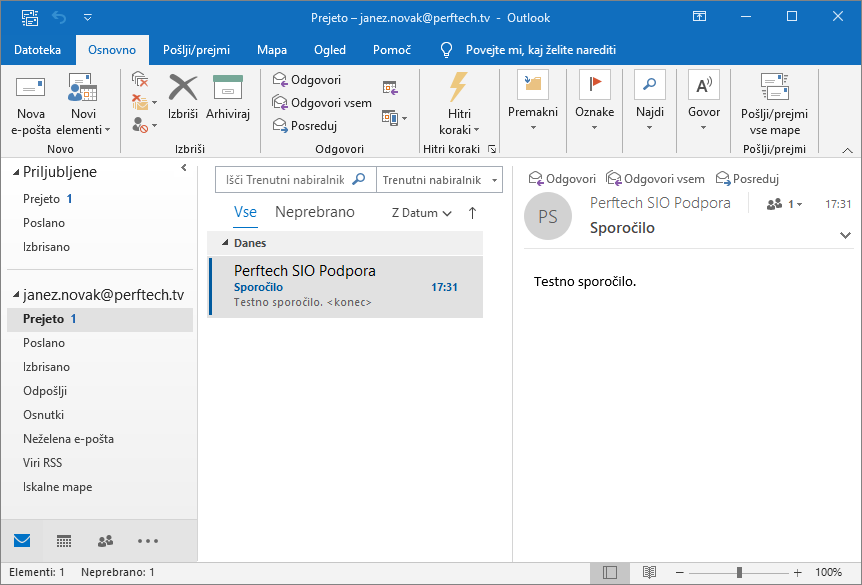Open the Hitri koraki dialog launcher
The height and width of the screenshot is (585, 862).
tap(492, 149)
